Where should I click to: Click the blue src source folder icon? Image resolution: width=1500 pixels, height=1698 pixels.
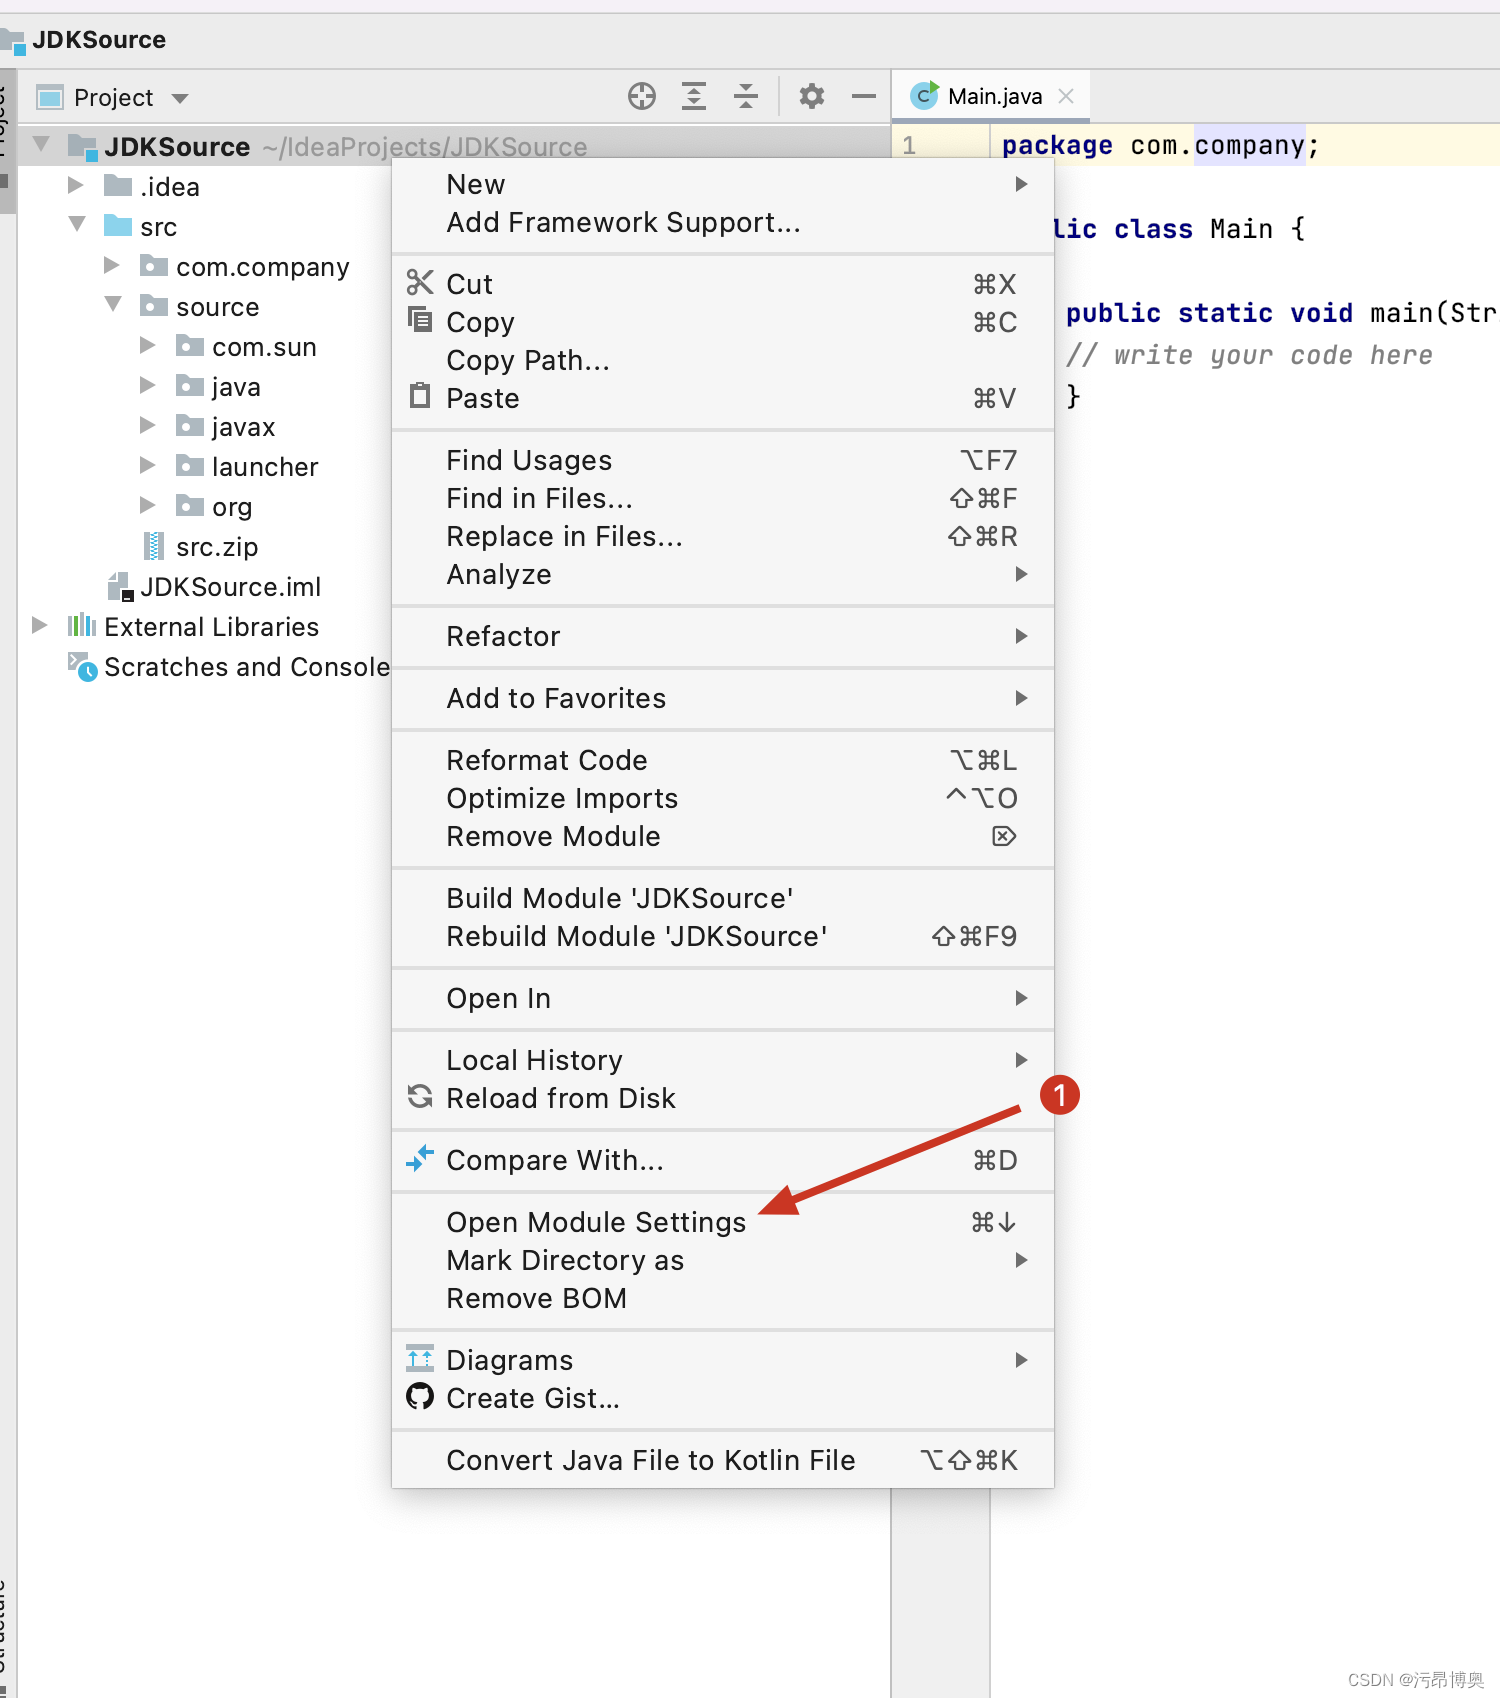point(118,226)
